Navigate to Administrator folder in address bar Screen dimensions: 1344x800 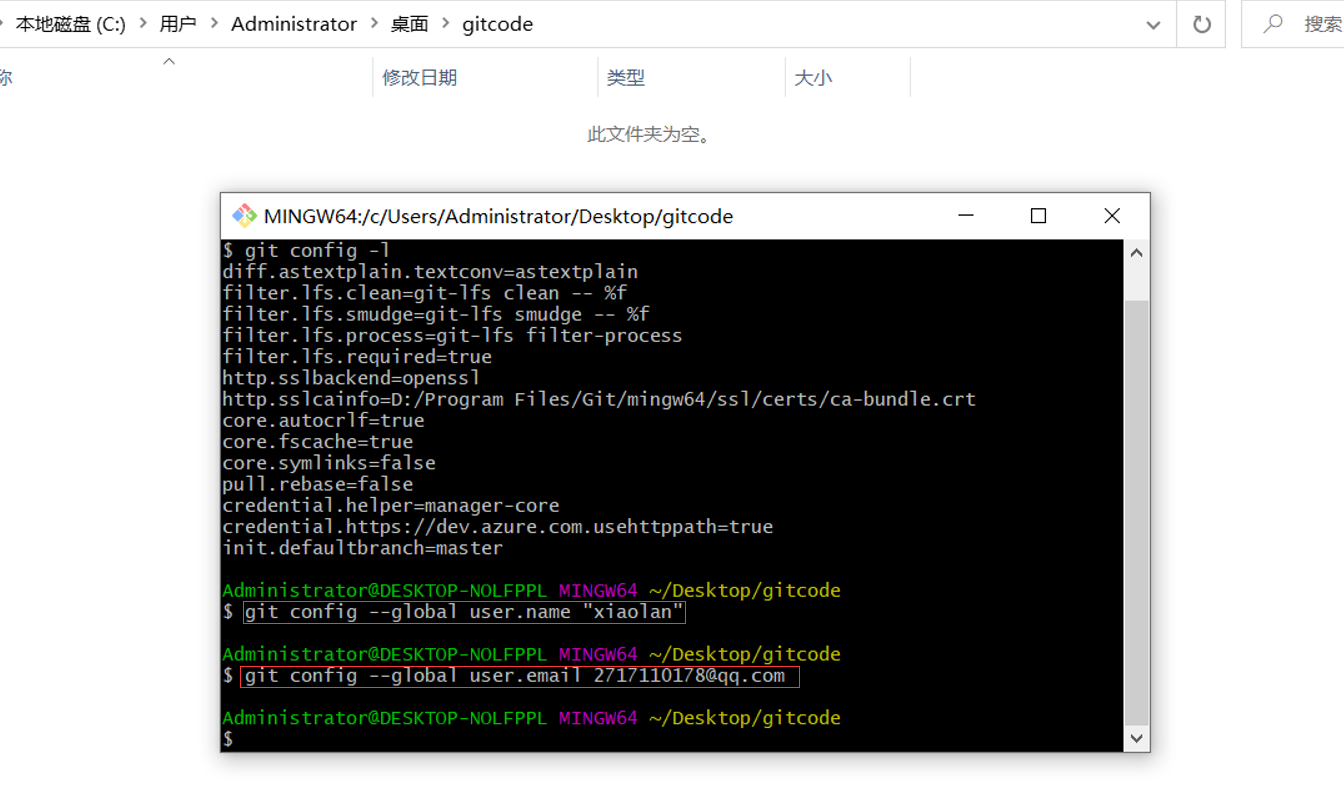294,24
